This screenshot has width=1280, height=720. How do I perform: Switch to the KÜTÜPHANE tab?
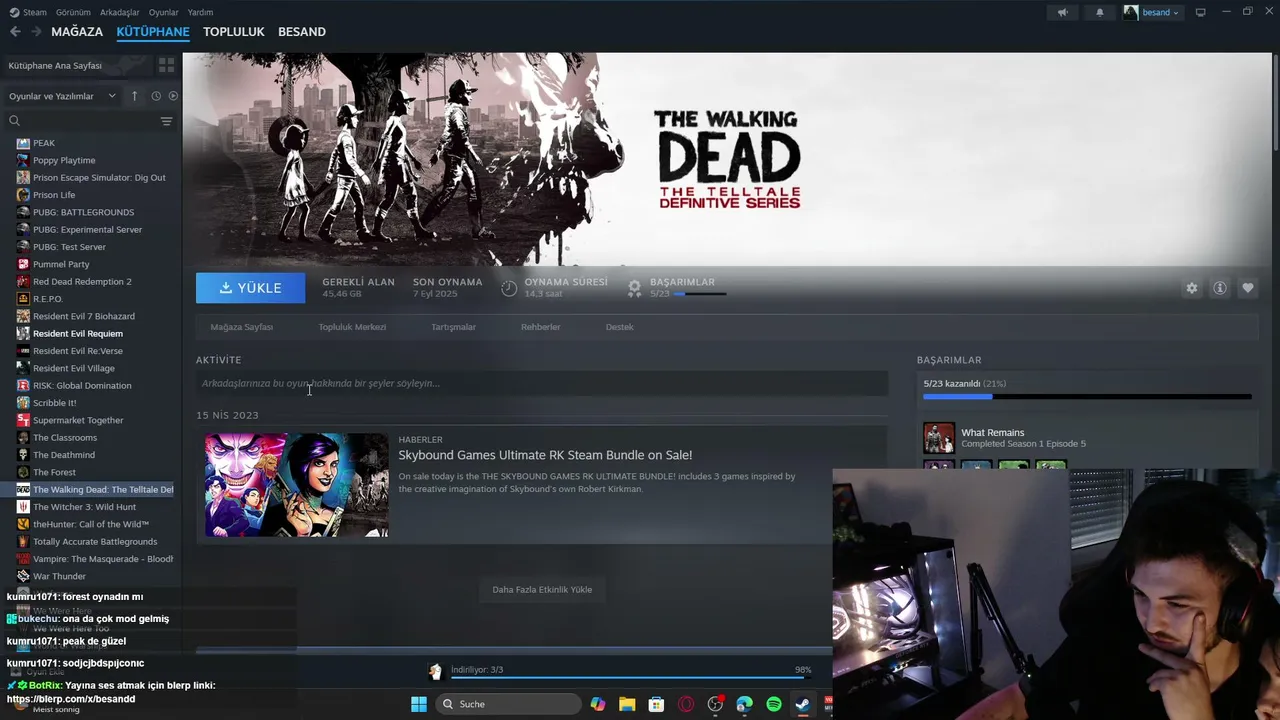(153, 32)
